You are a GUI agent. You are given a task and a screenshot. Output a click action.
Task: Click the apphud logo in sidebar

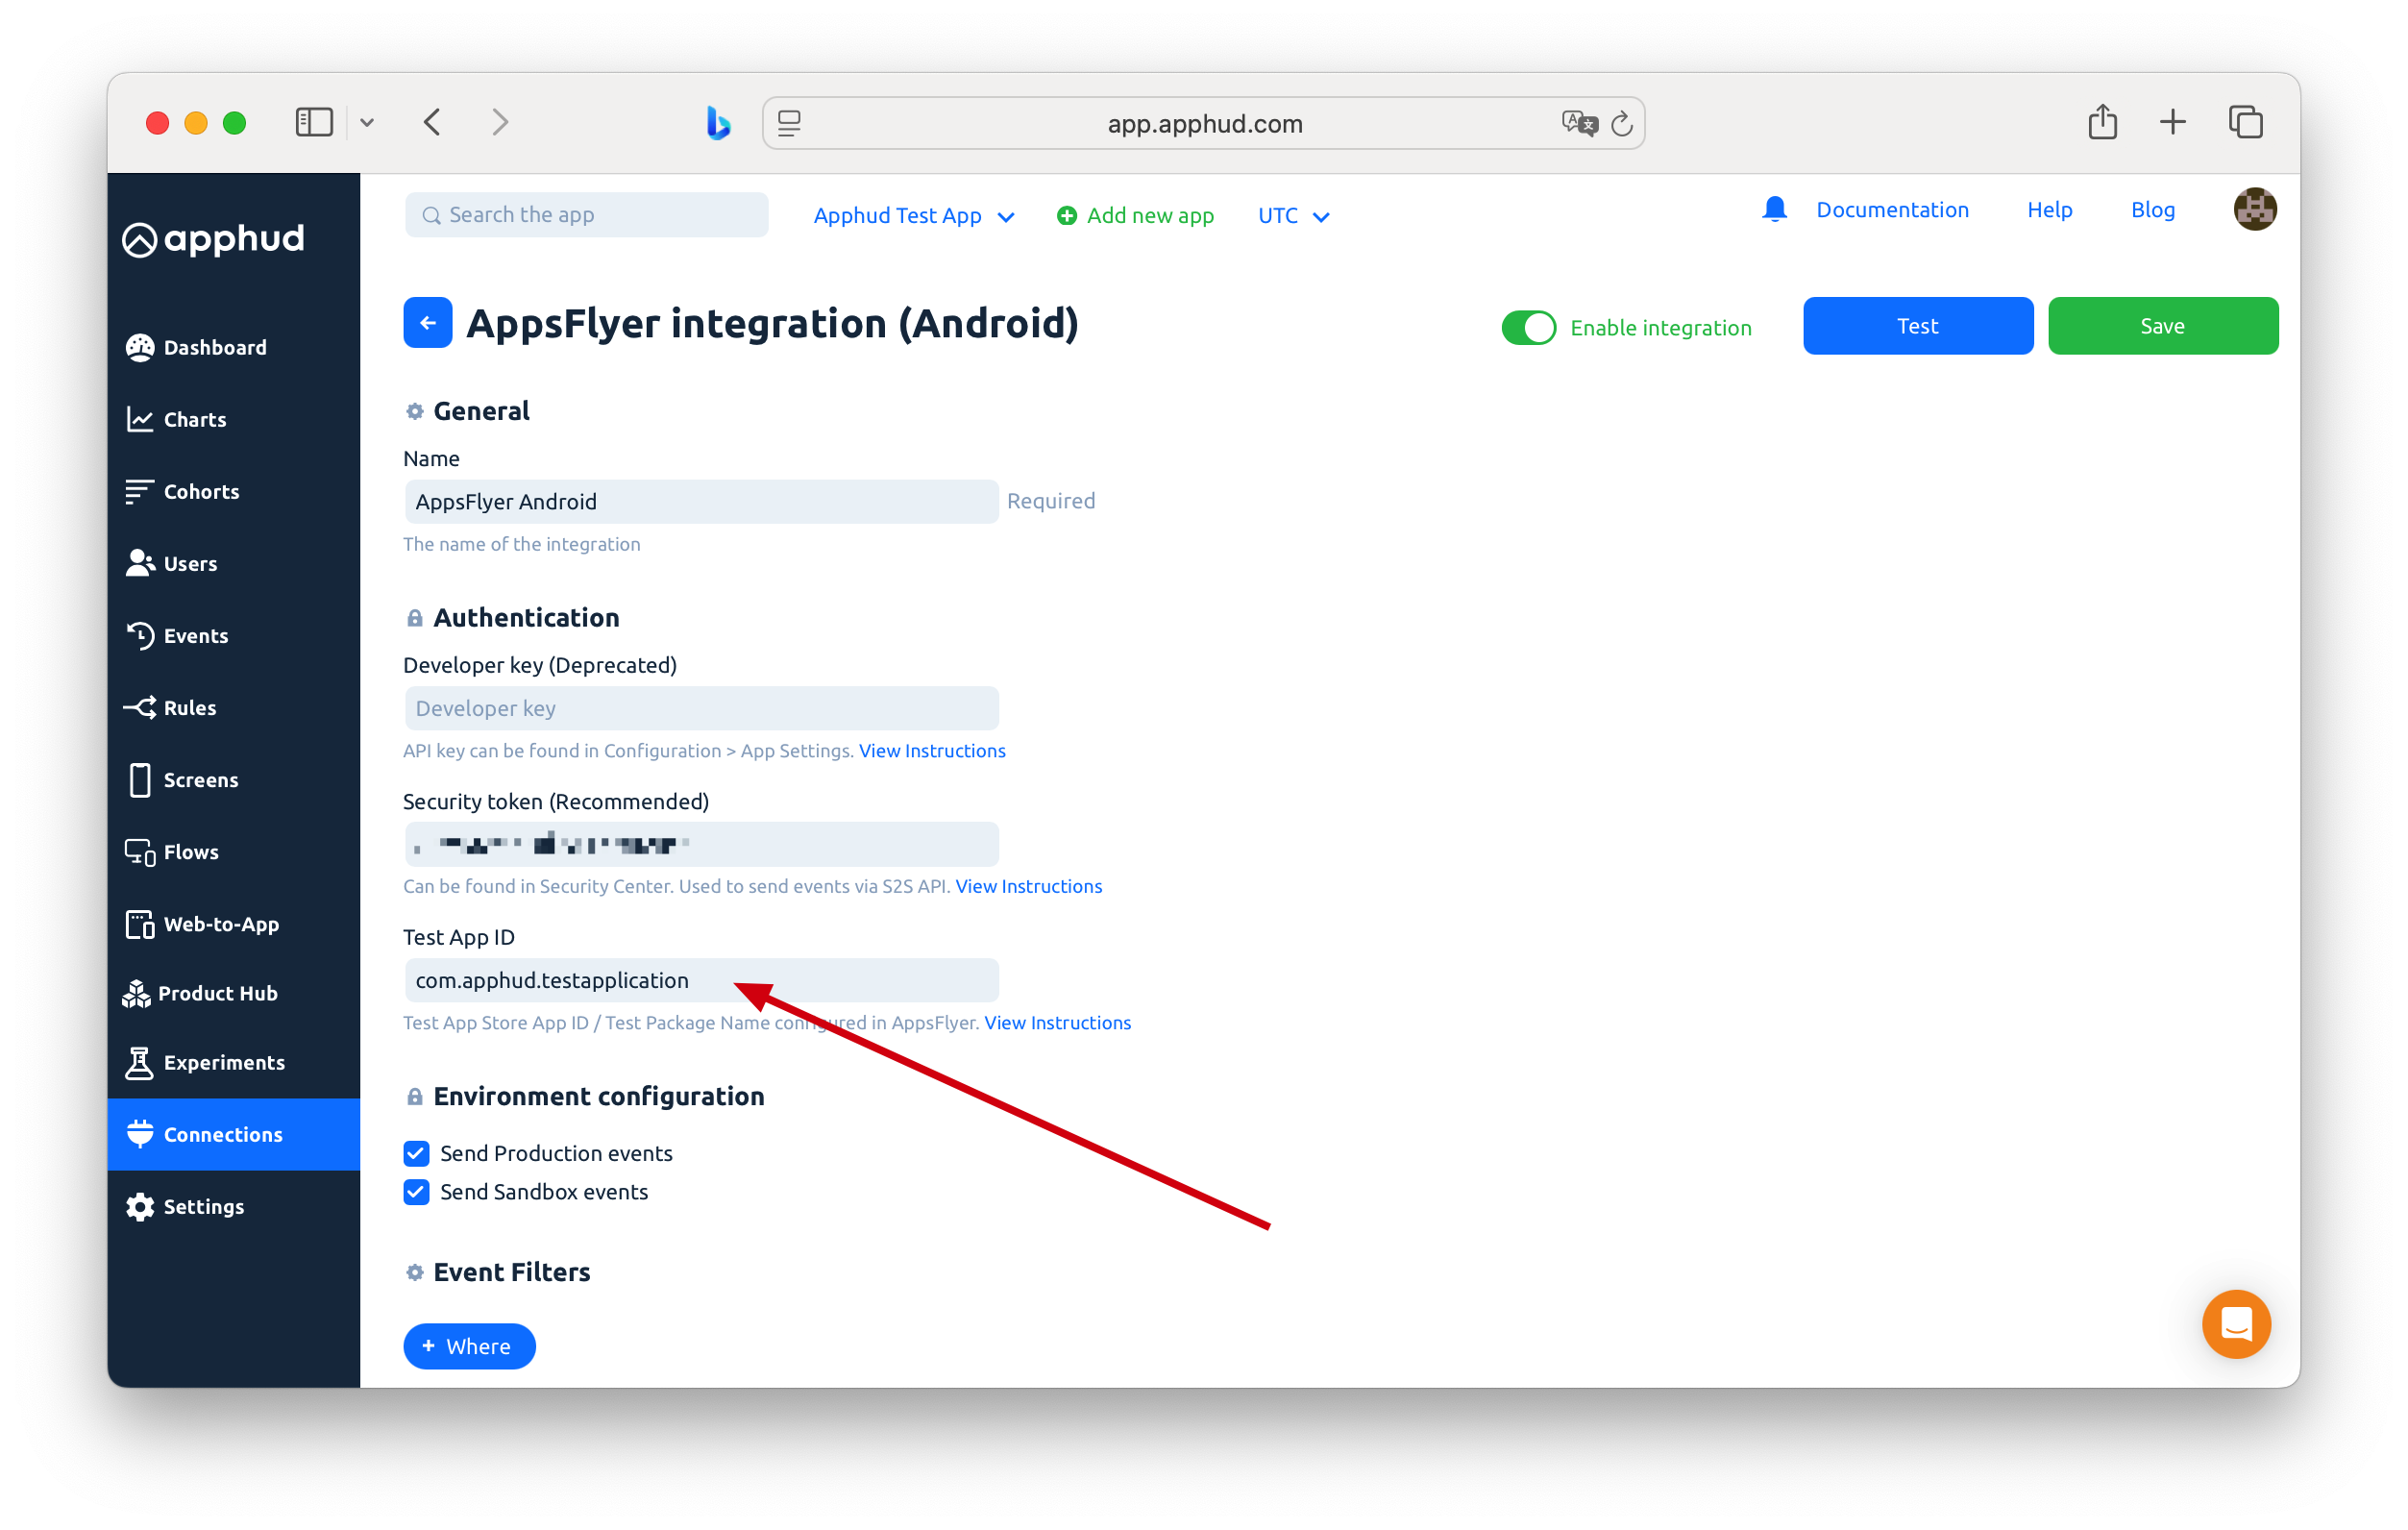click(213, 239)
